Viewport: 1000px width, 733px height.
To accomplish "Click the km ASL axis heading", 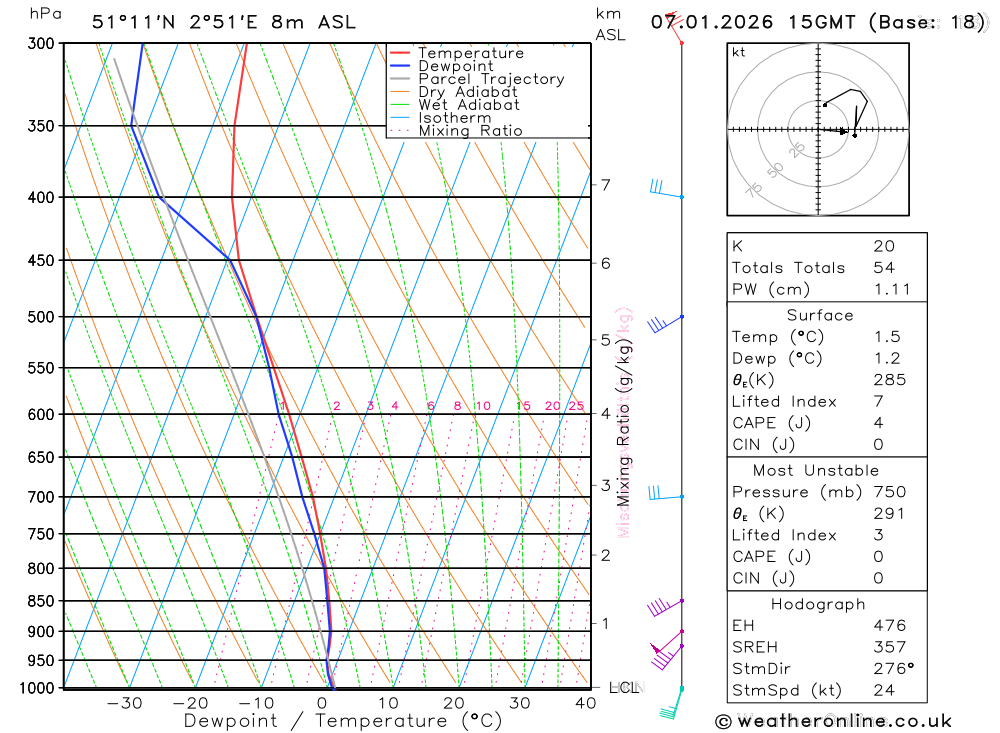I will (610, 24).
